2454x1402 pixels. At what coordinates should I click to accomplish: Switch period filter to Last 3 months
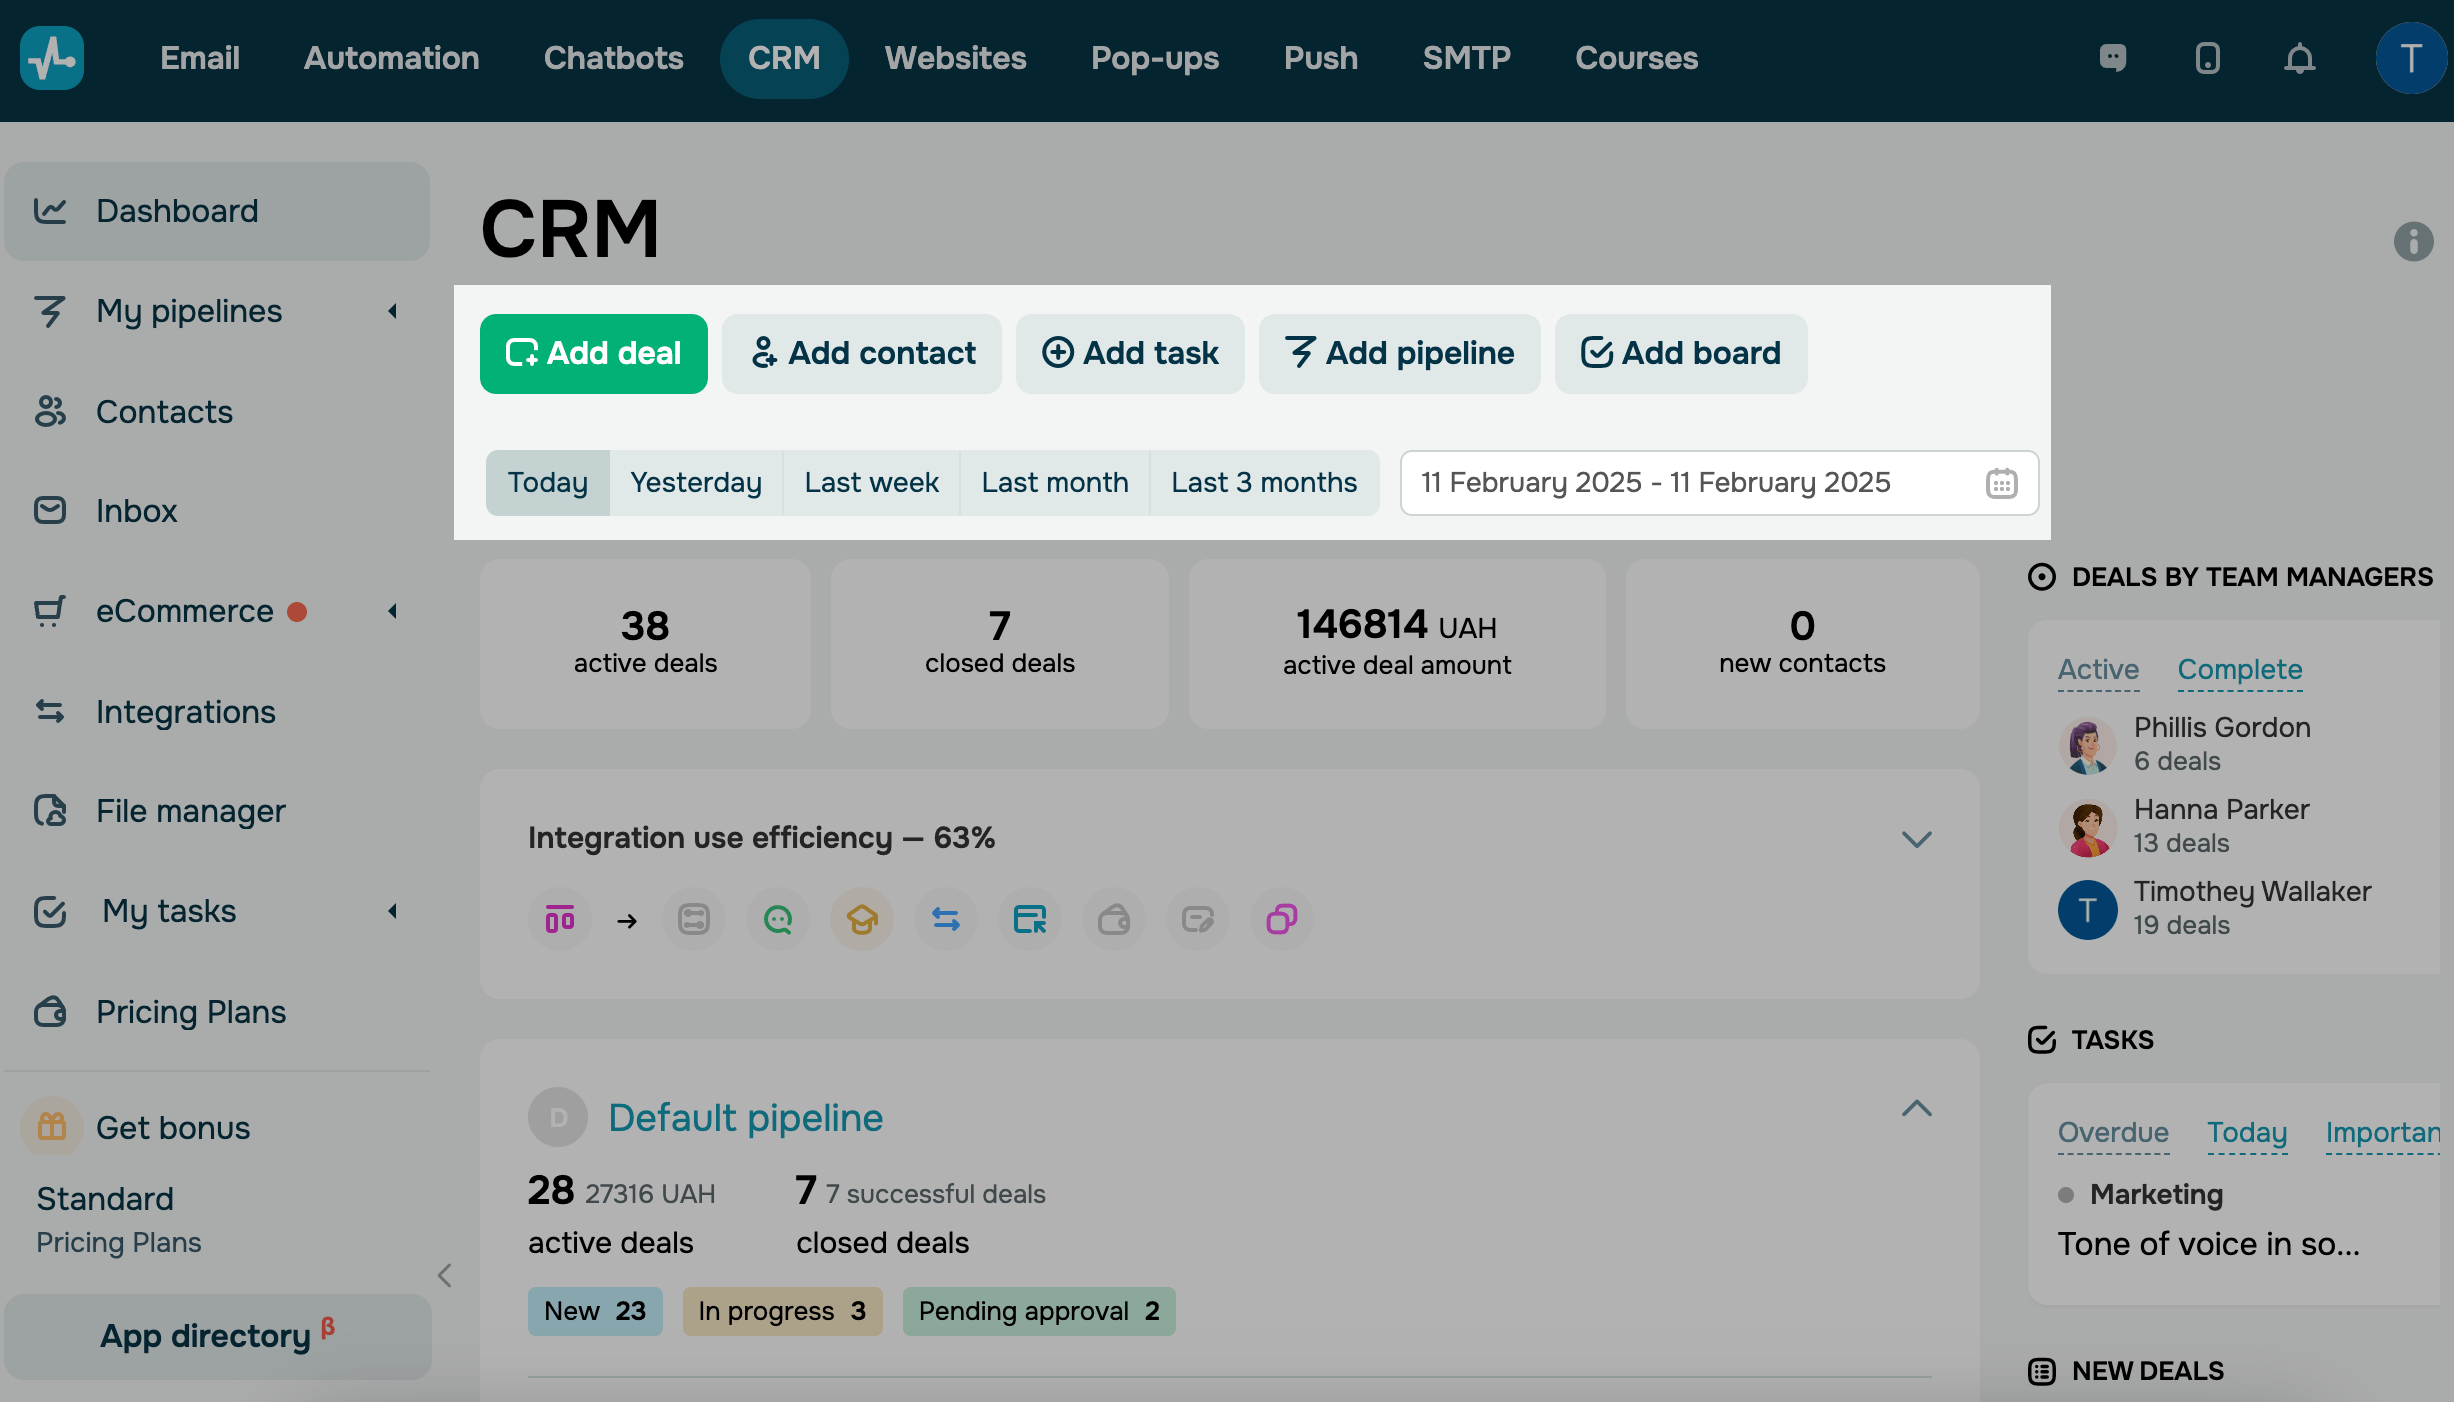[1264, 483]
